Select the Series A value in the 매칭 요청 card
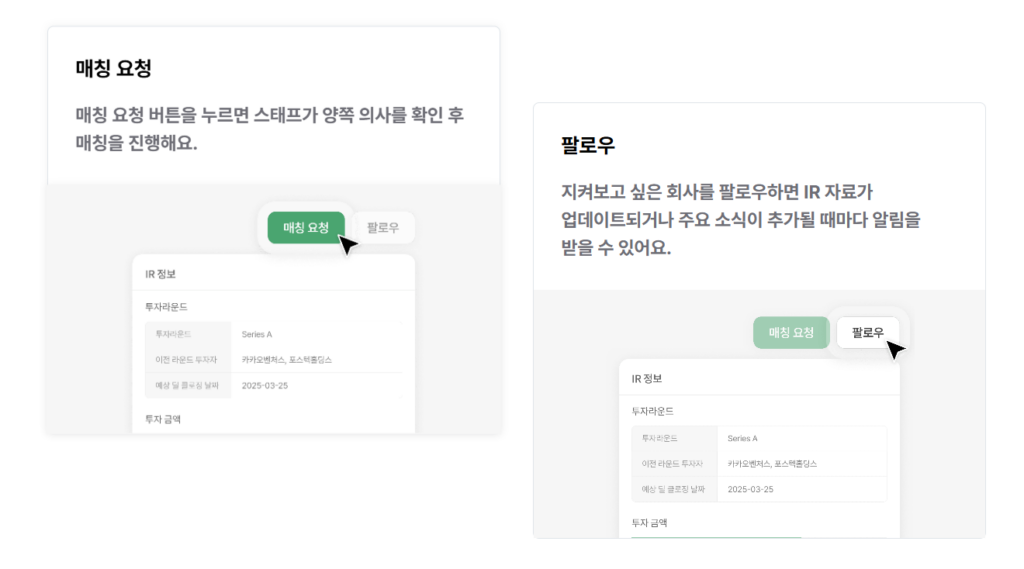 257,334
